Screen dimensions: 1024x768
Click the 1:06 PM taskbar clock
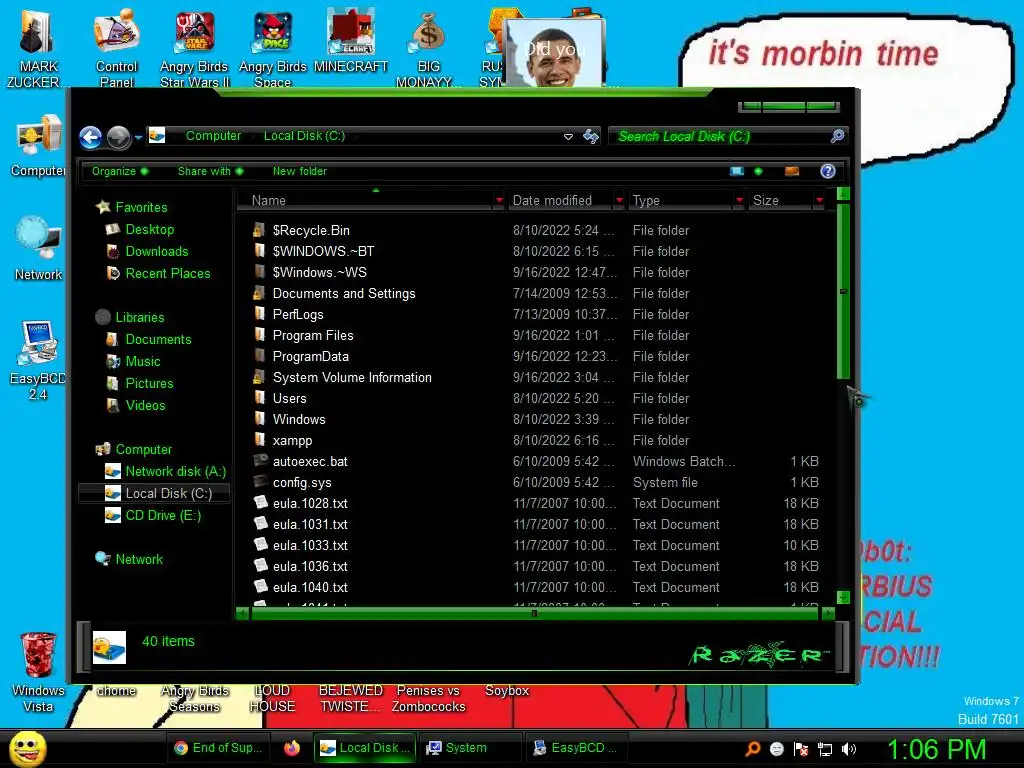click(935, 748)
